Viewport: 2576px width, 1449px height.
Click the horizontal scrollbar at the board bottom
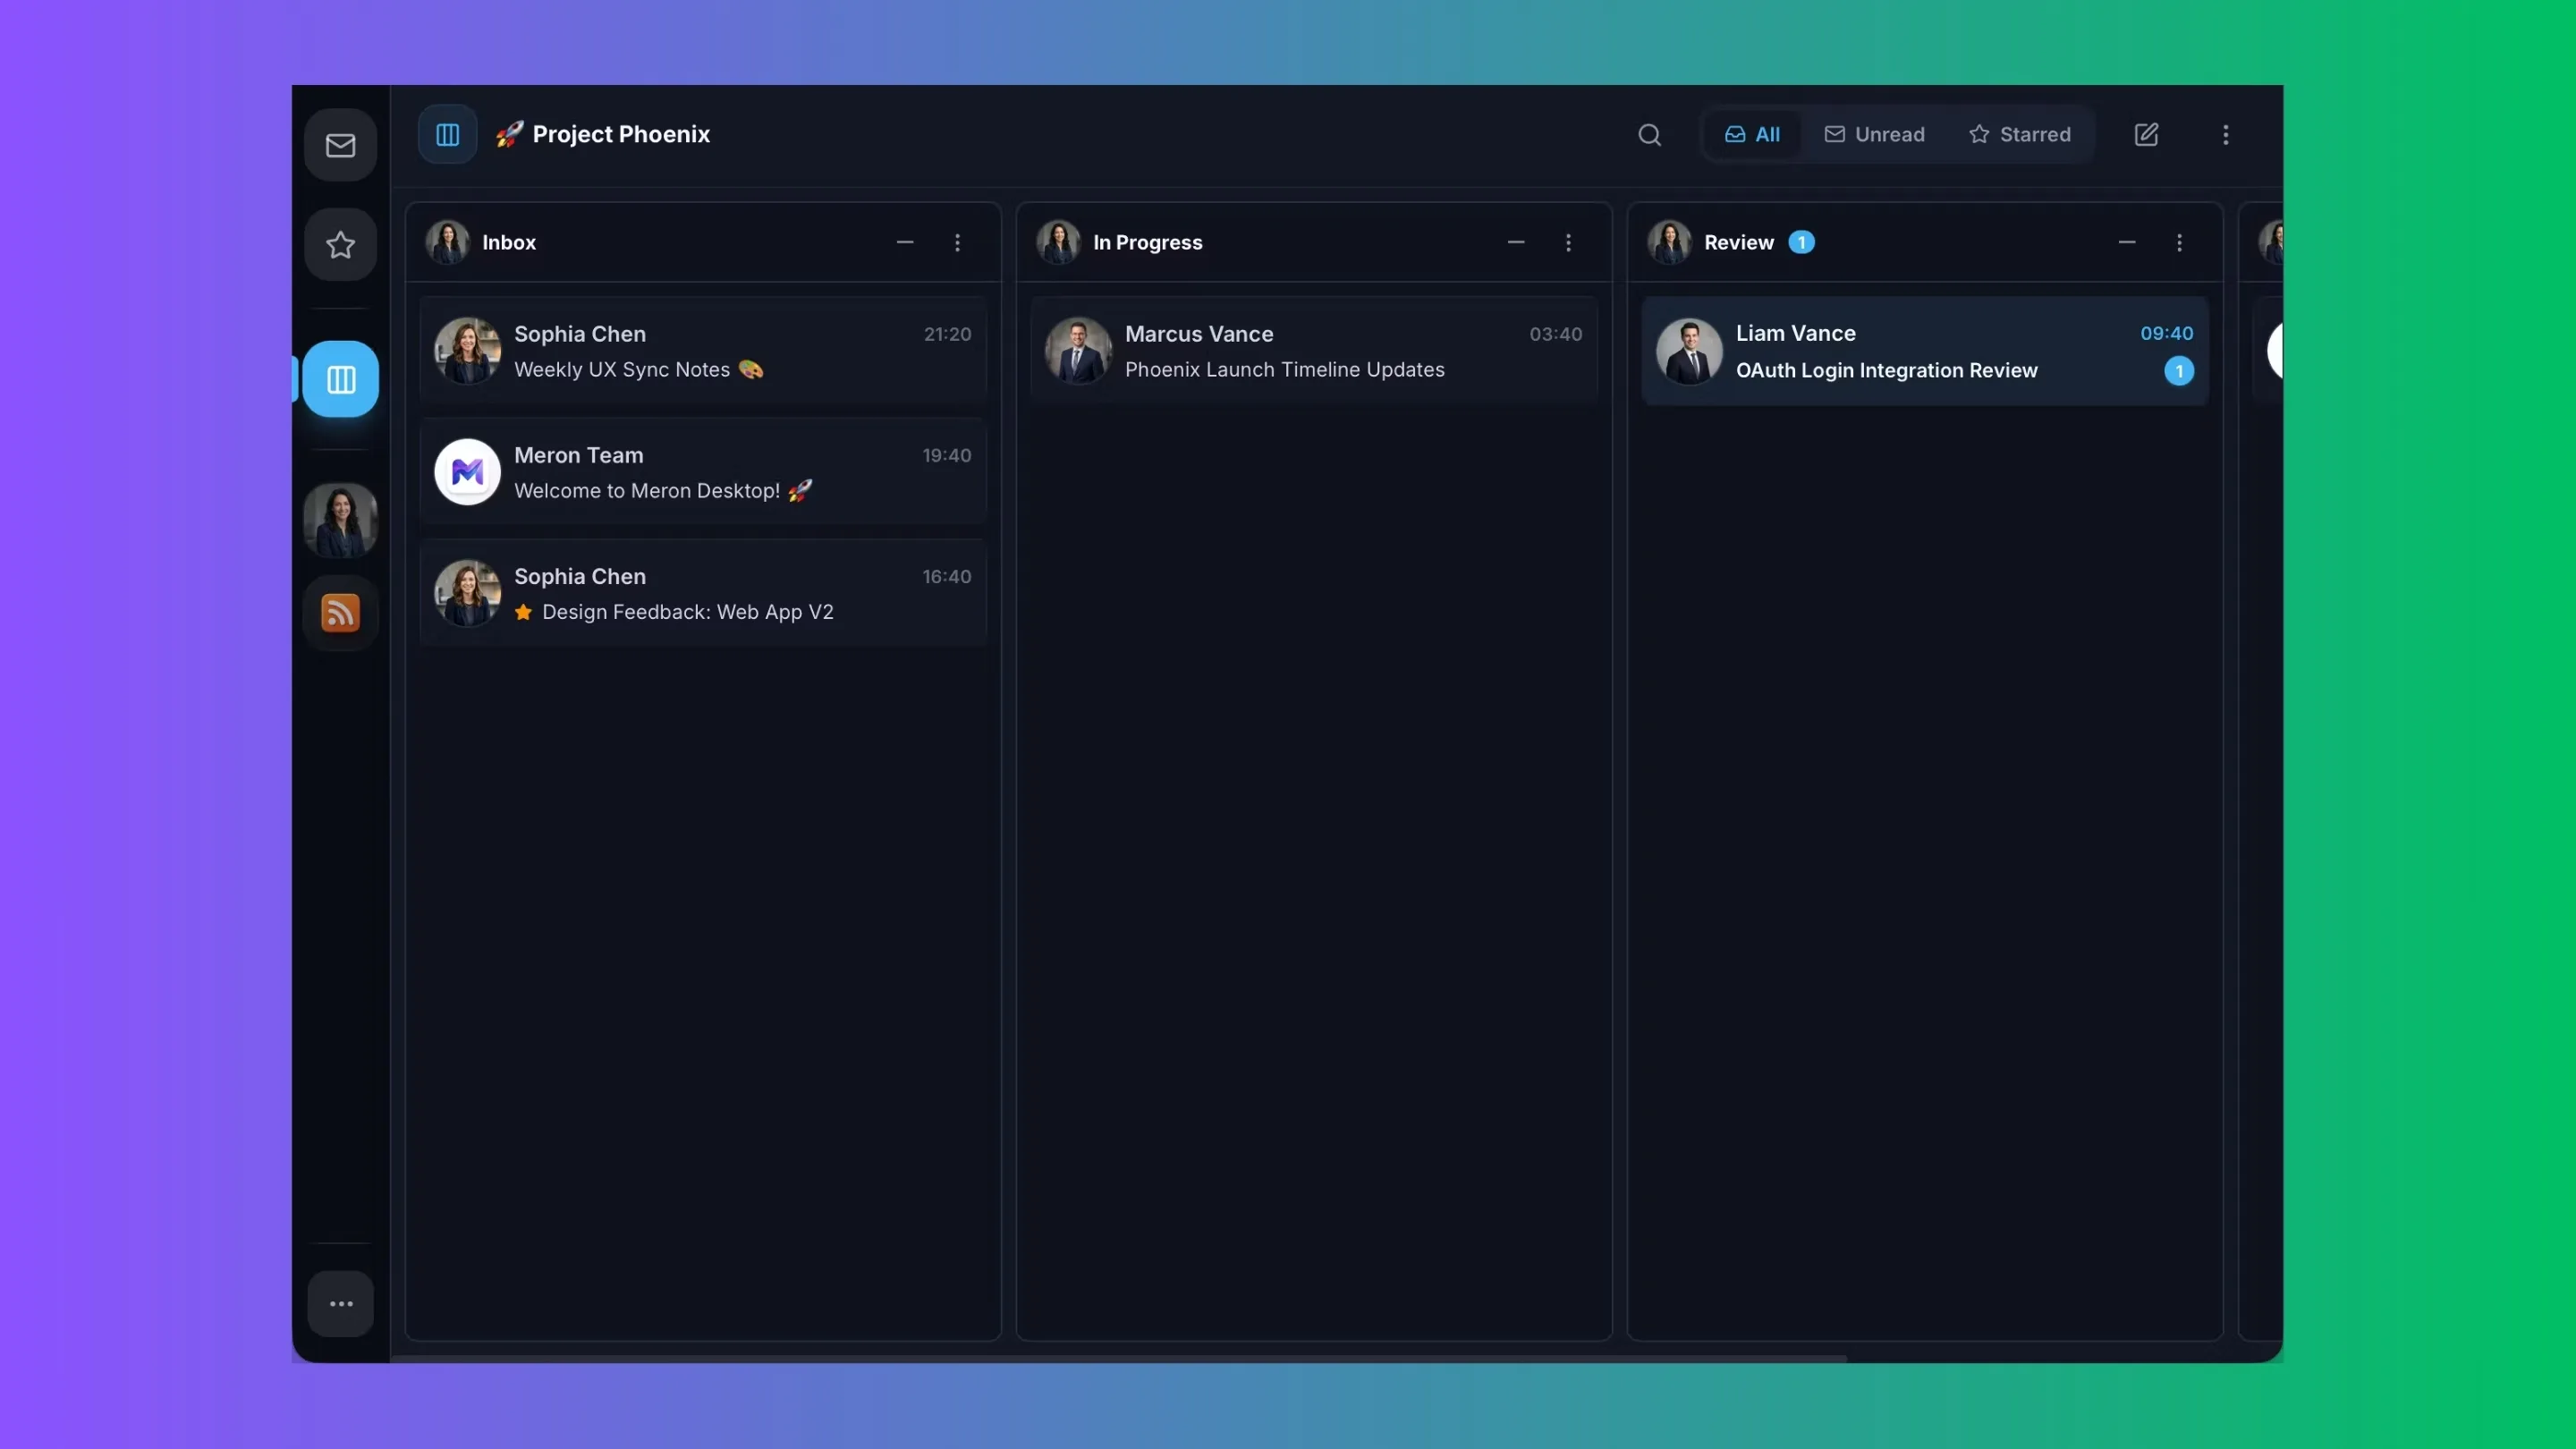coord(1118,1358)
